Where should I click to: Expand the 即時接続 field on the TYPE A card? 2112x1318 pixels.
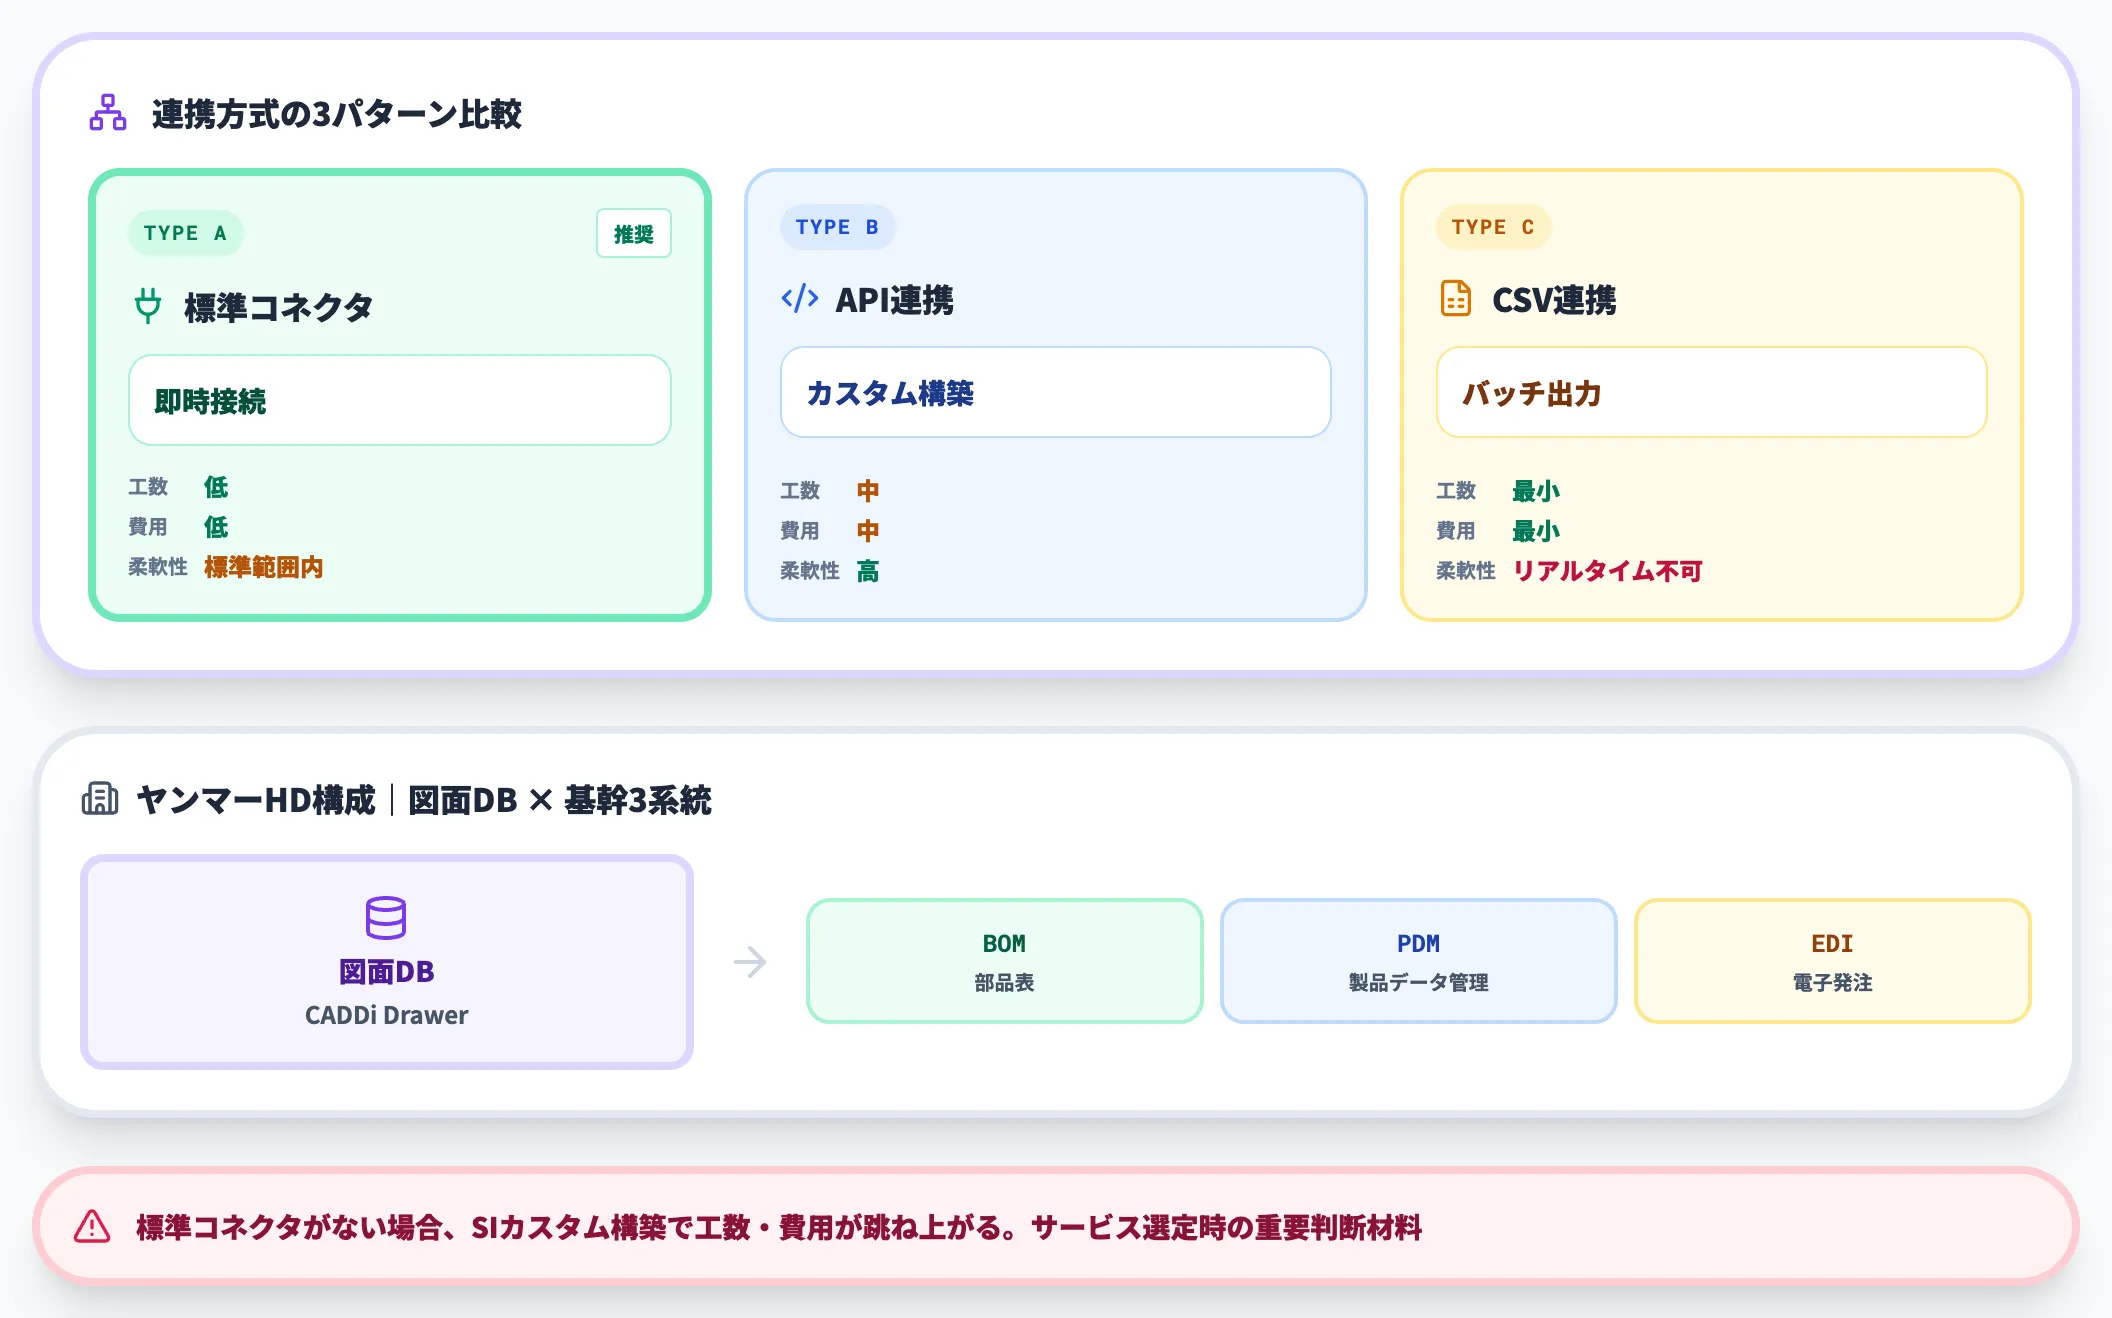[x=399, y=399]
